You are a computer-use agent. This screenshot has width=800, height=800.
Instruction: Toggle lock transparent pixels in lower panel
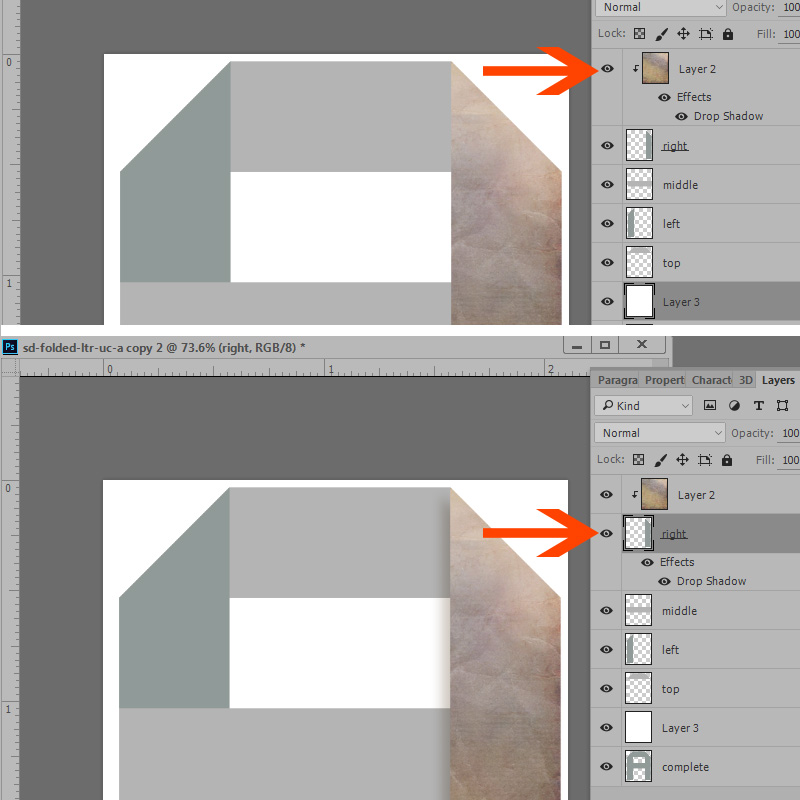(638, 460)
